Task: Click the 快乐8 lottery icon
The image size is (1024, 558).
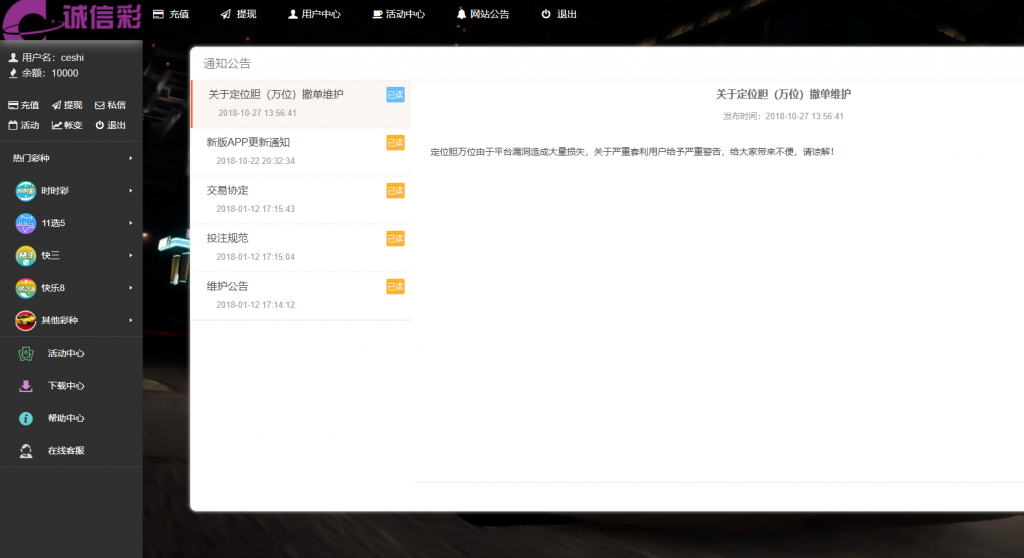Action: [x=26, y=288]
